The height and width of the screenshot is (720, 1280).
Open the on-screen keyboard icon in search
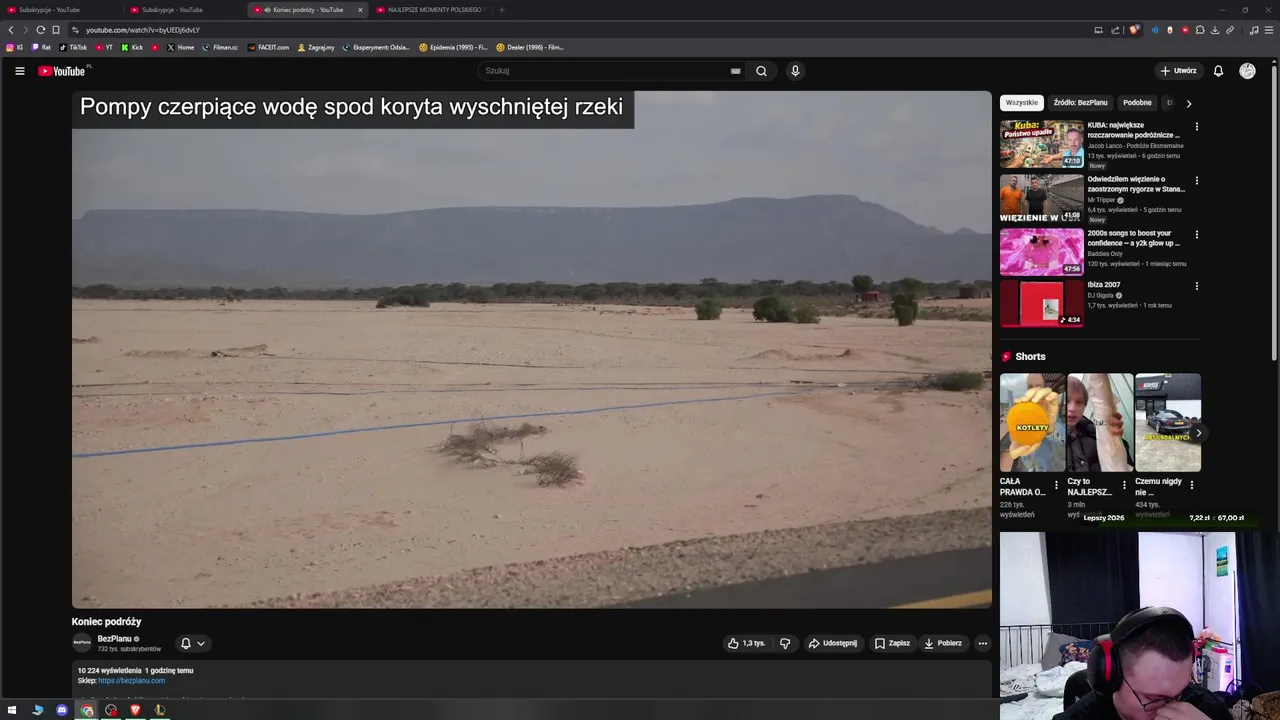(735, 71)
